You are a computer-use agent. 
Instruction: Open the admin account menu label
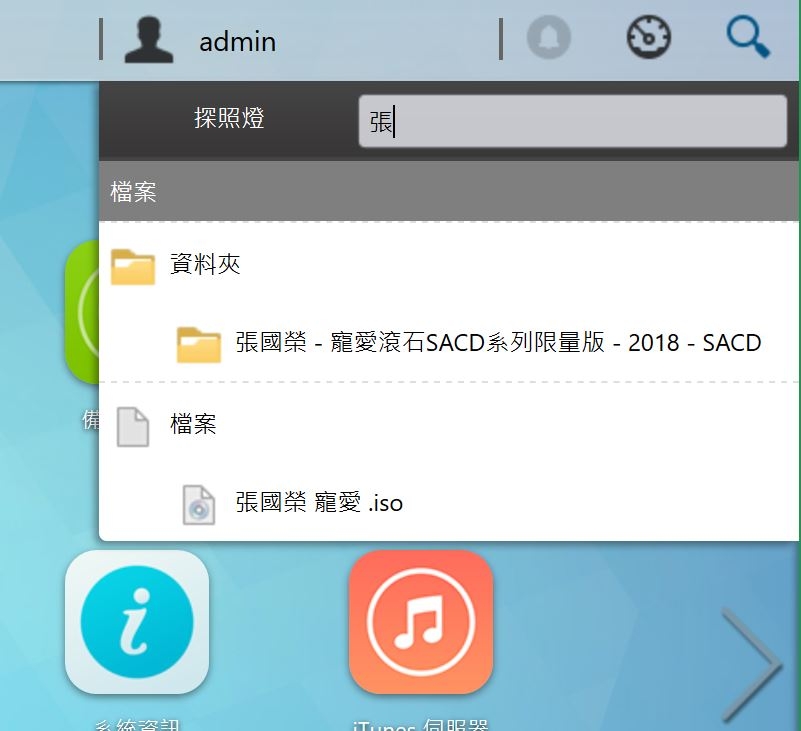click(238, 42)
